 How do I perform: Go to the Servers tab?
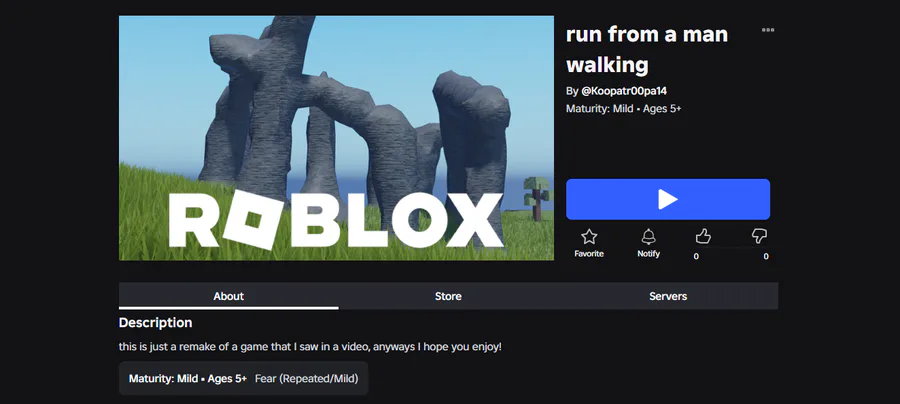click(668, 296)
